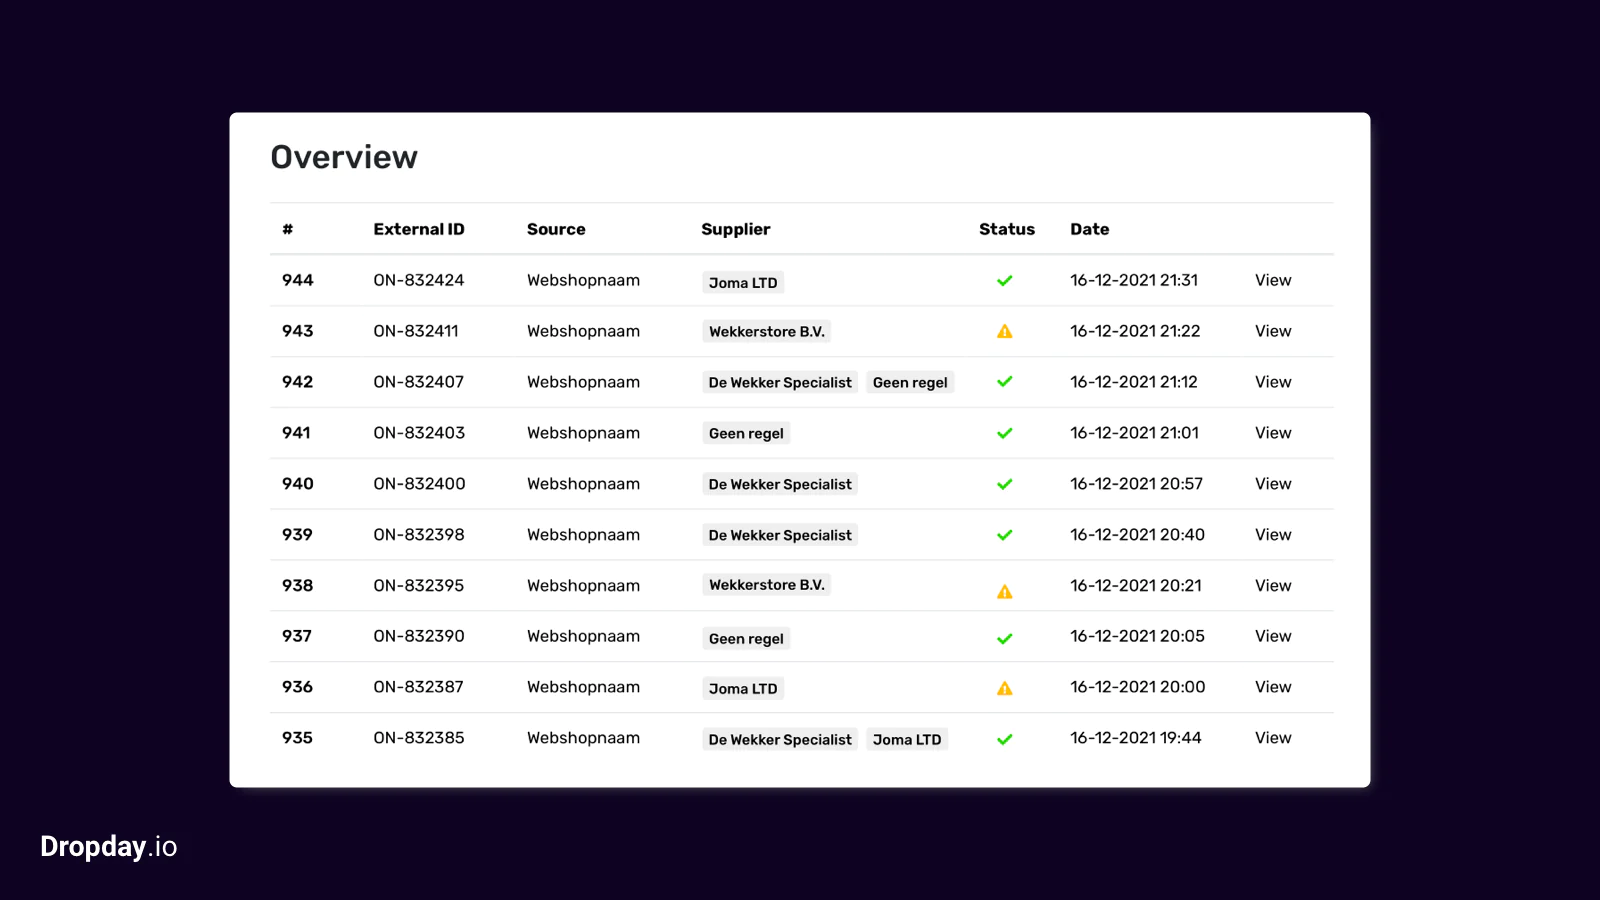Viewport: 1600px width, 900px height.
Task: Select De Wekker Specialist tag in row 942
Action: 780,382
